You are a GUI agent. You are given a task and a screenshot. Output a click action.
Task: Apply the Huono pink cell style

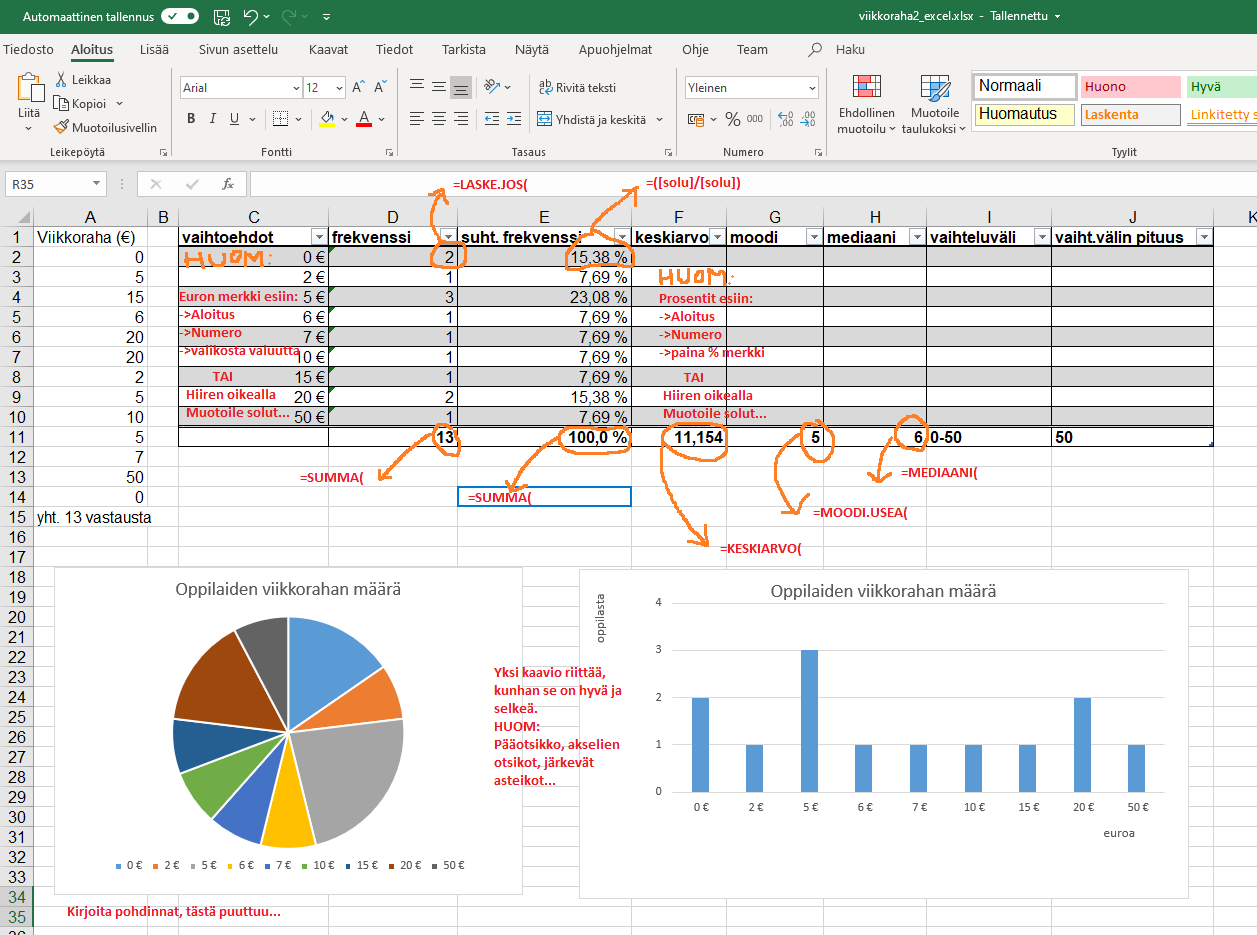pos(1129,87)
